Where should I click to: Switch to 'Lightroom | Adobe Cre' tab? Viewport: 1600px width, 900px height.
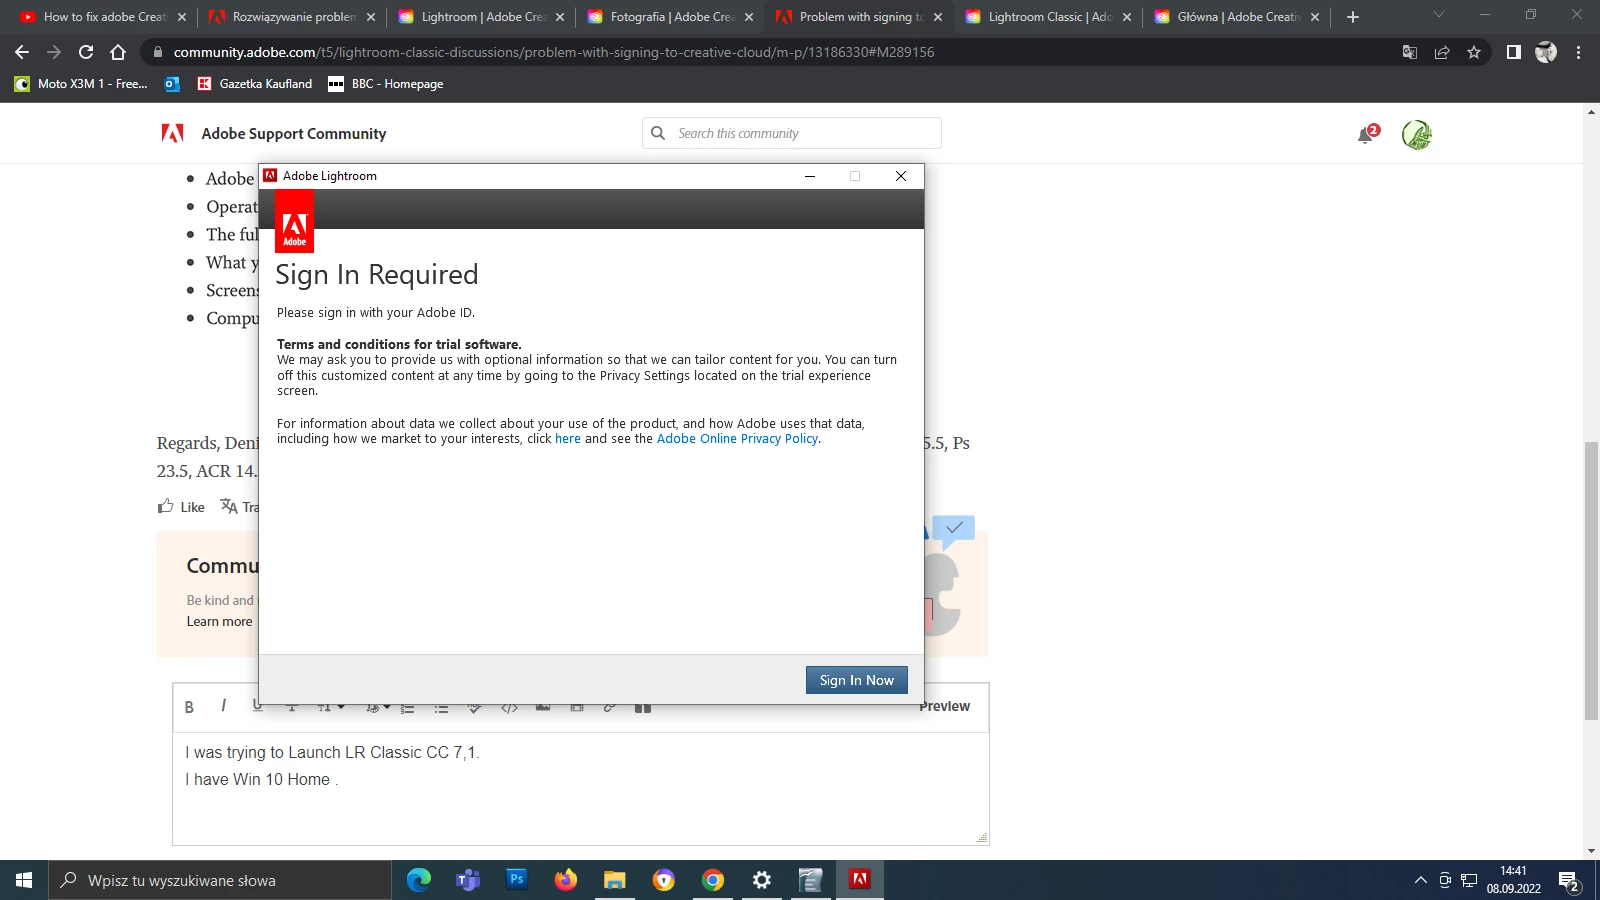(x=482, y=17)
